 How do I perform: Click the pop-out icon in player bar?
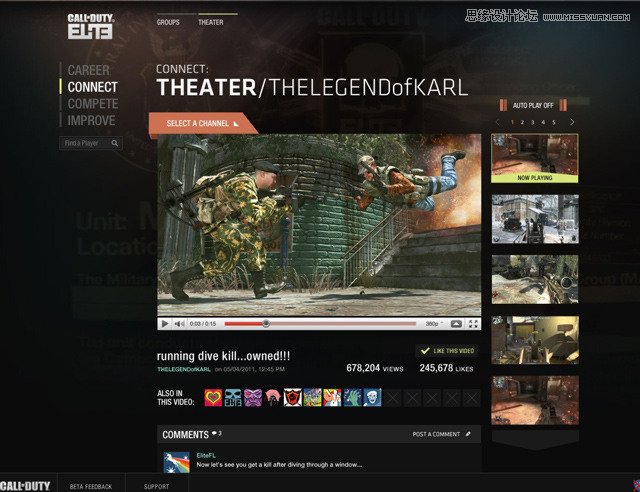coord(456,324)
